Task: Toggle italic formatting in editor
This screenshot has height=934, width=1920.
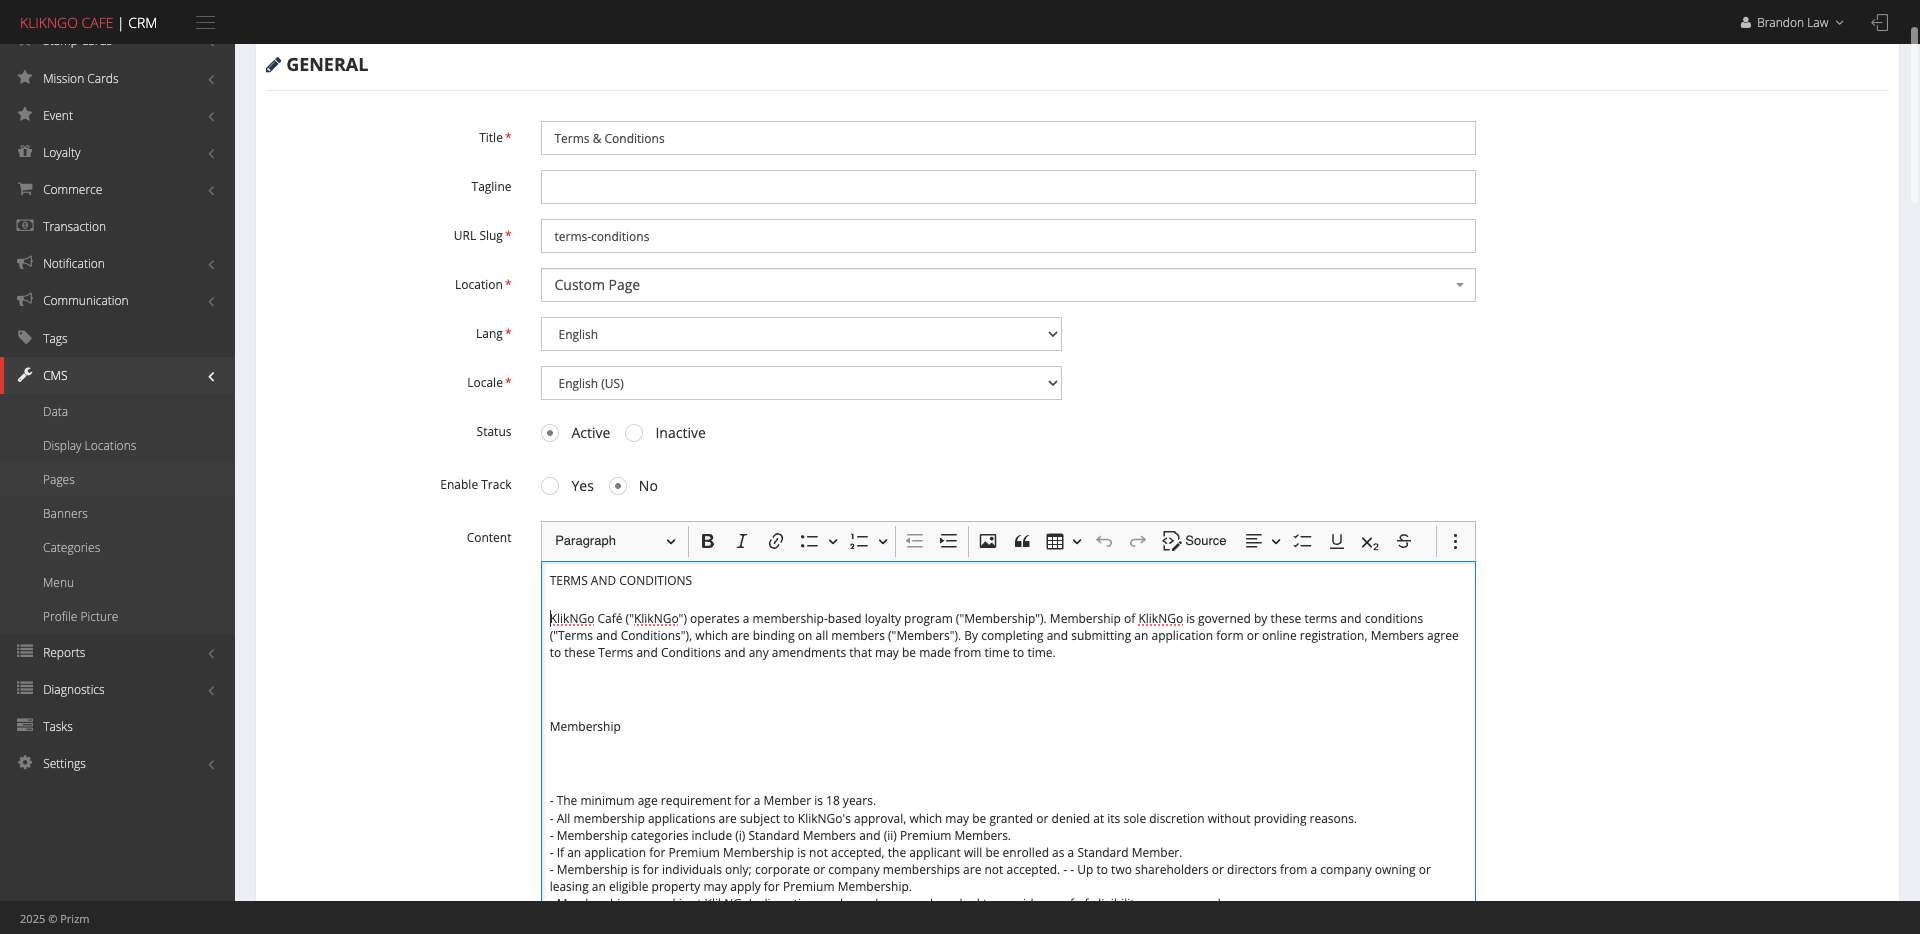Action: [x=741, y=541]
